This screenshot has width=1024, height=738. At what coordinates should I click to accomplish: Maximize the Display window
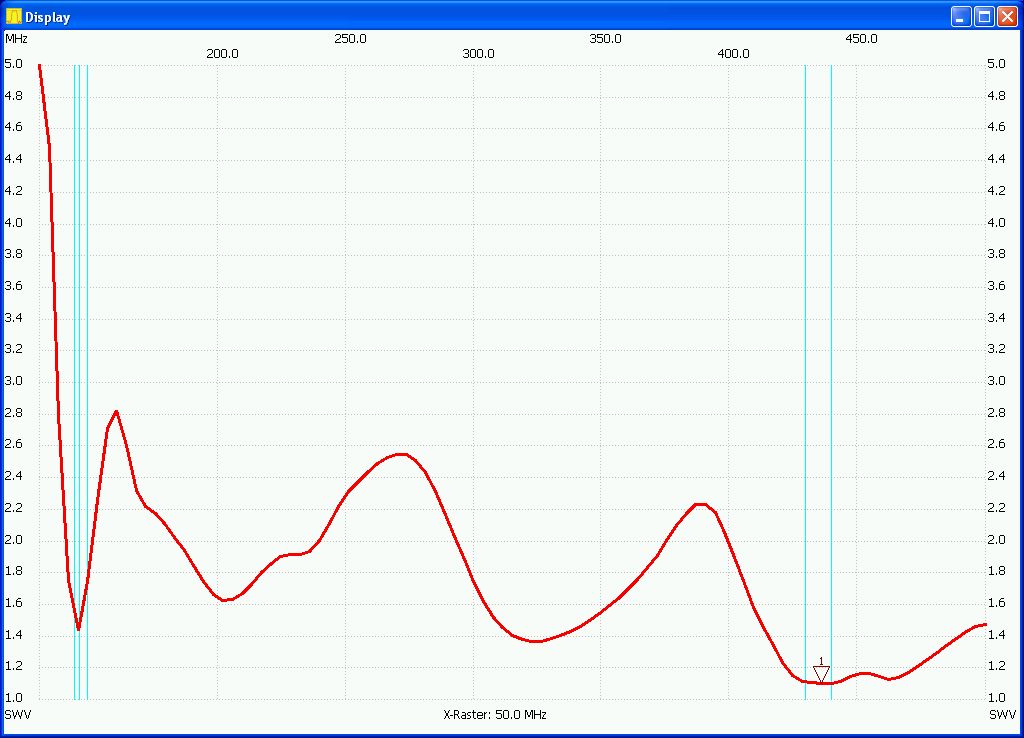click(984, 16)
